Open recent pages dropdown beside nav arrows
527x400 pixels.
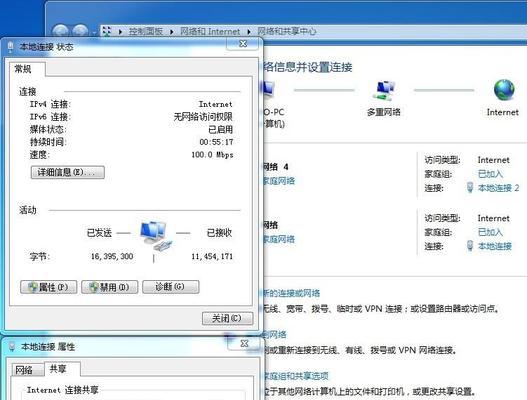tap(94, 32)
